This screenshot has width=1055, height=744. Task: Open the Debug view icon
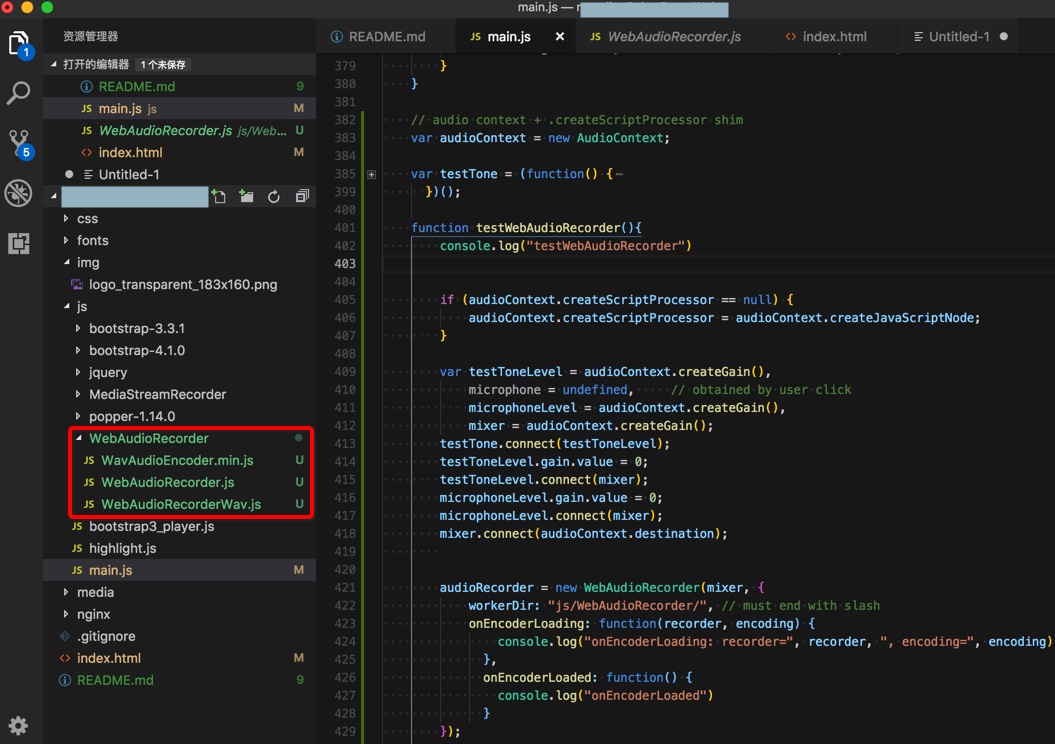pos(19,193)
